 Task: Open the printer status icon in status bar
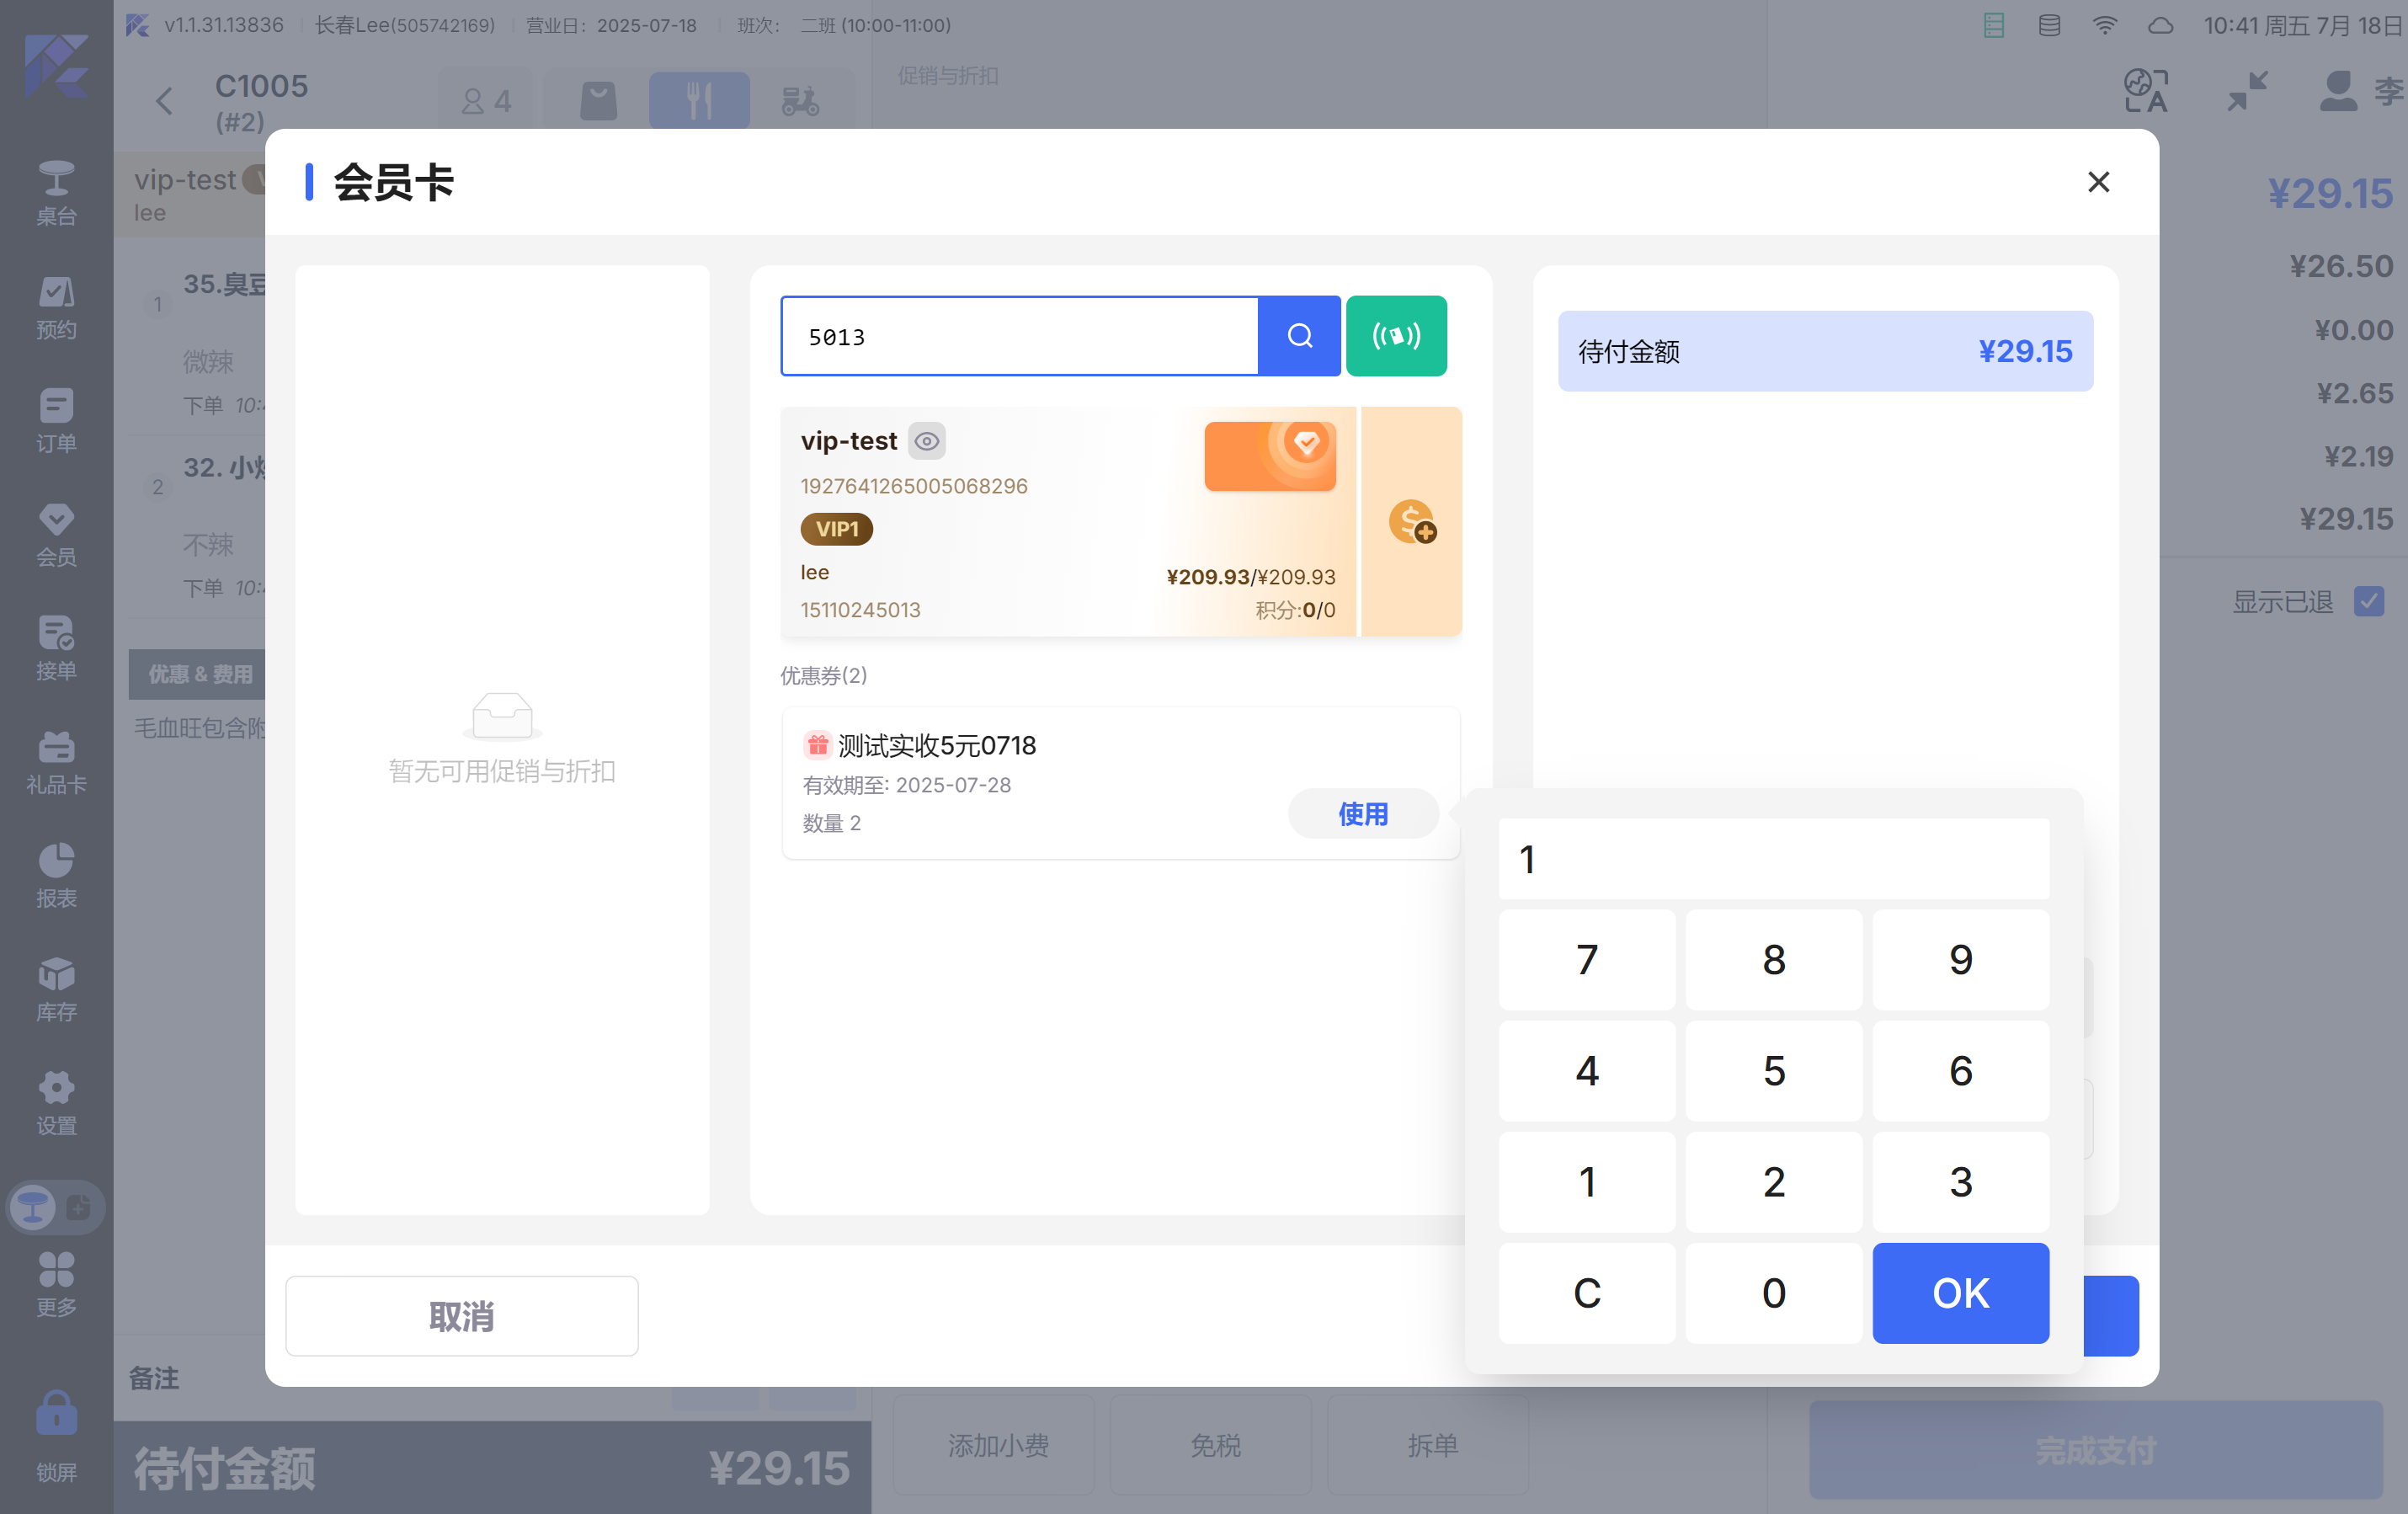[1993, 25]
